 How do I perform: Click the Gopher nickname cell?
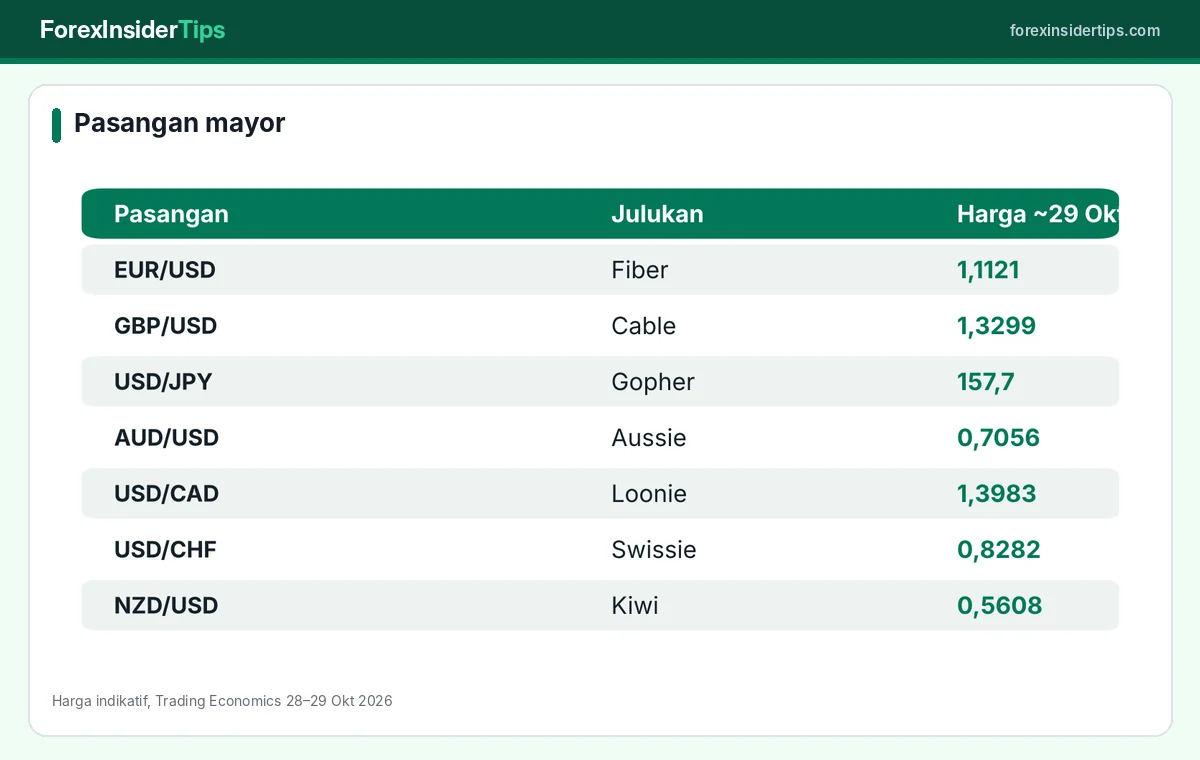(x=653, y=382)
